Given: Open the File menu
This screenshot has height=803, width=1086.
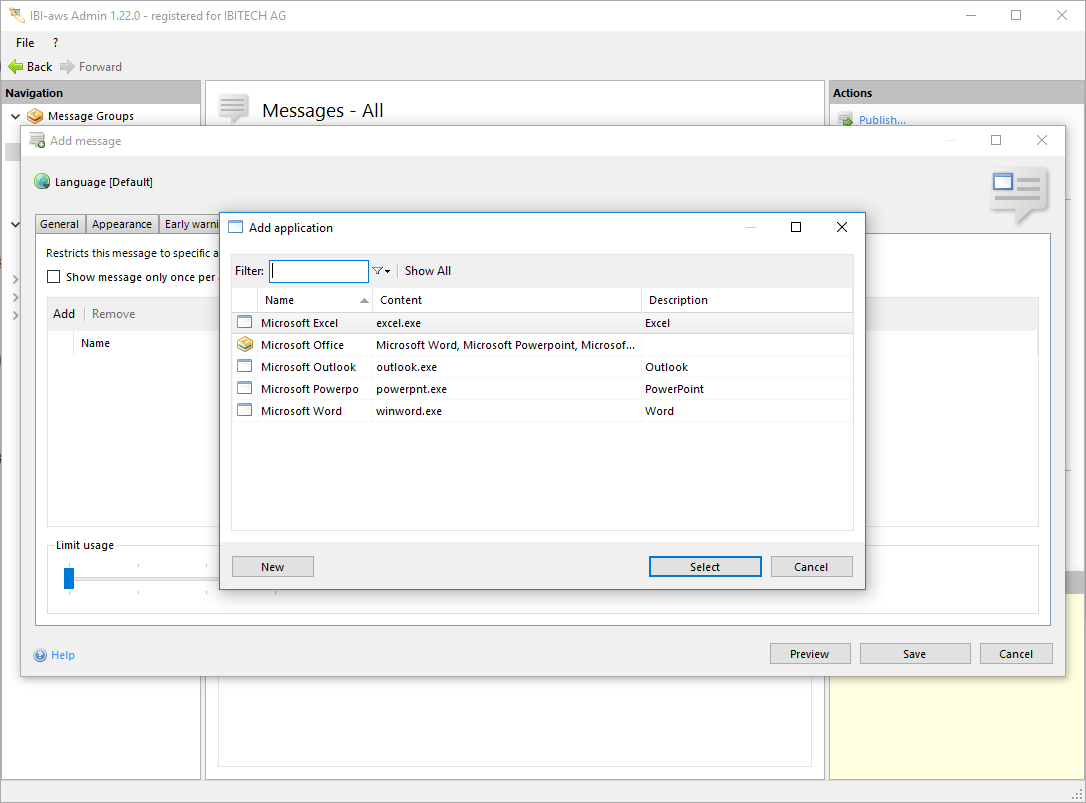Looking at the screenshot, I should coord(25,43).
